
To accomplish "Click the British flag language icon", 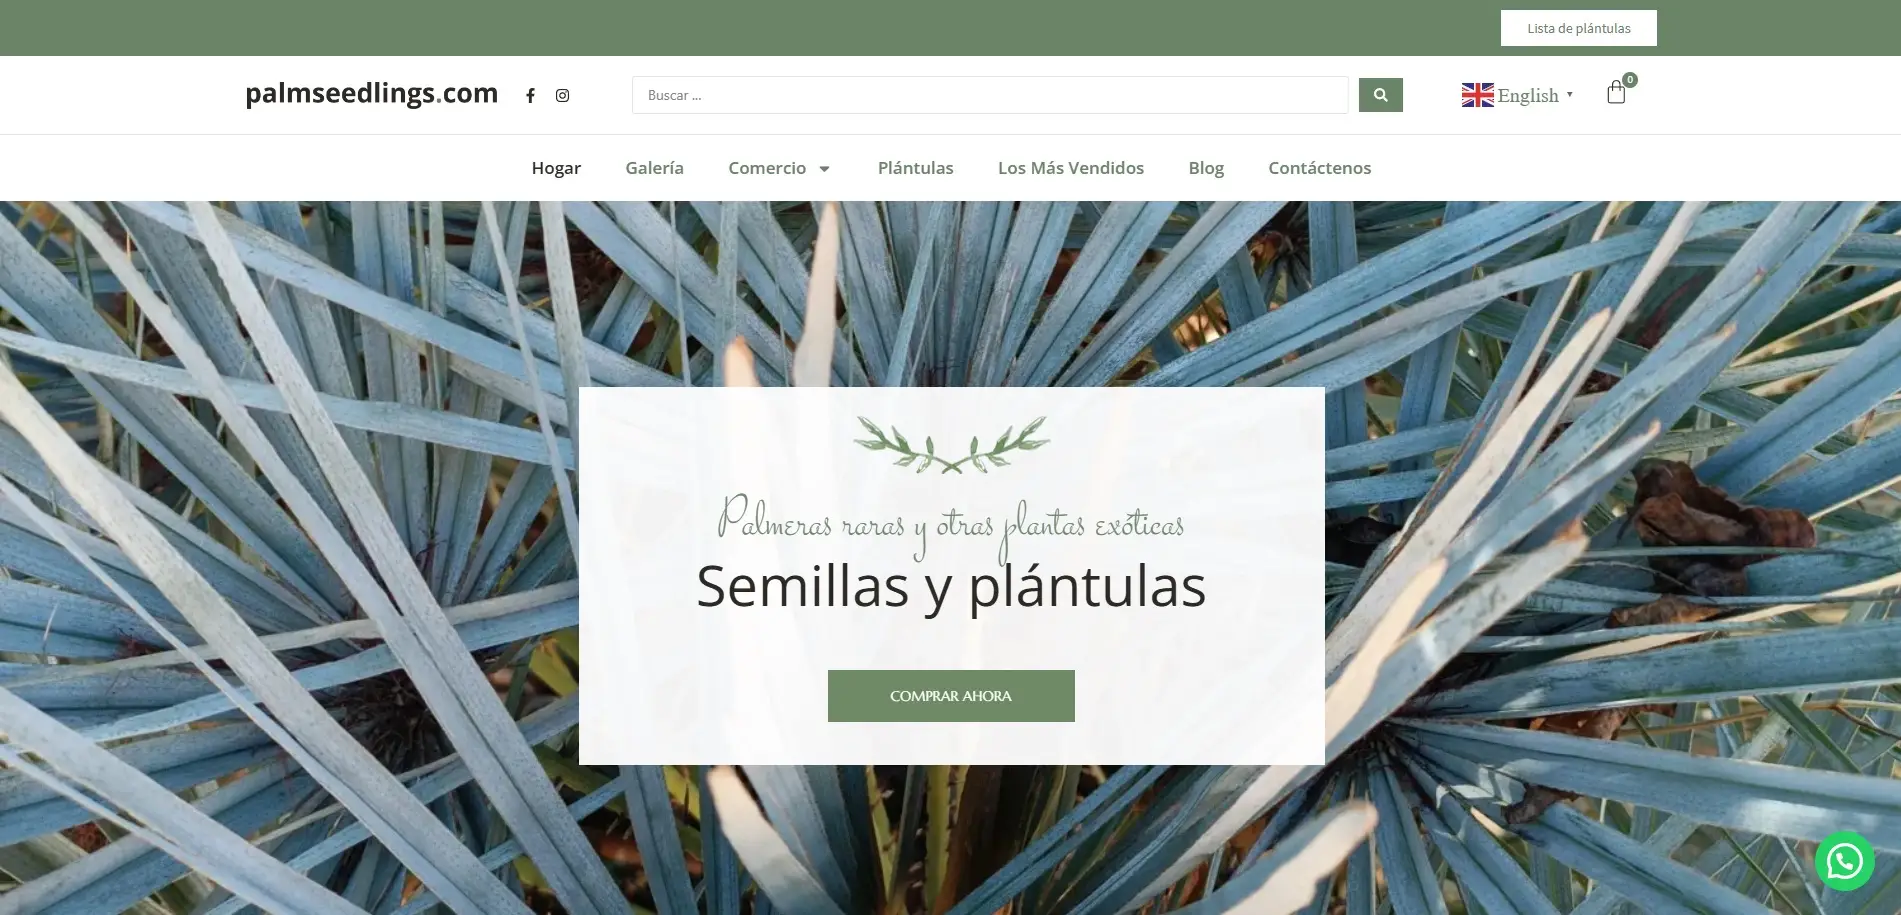I will 1477,94.
